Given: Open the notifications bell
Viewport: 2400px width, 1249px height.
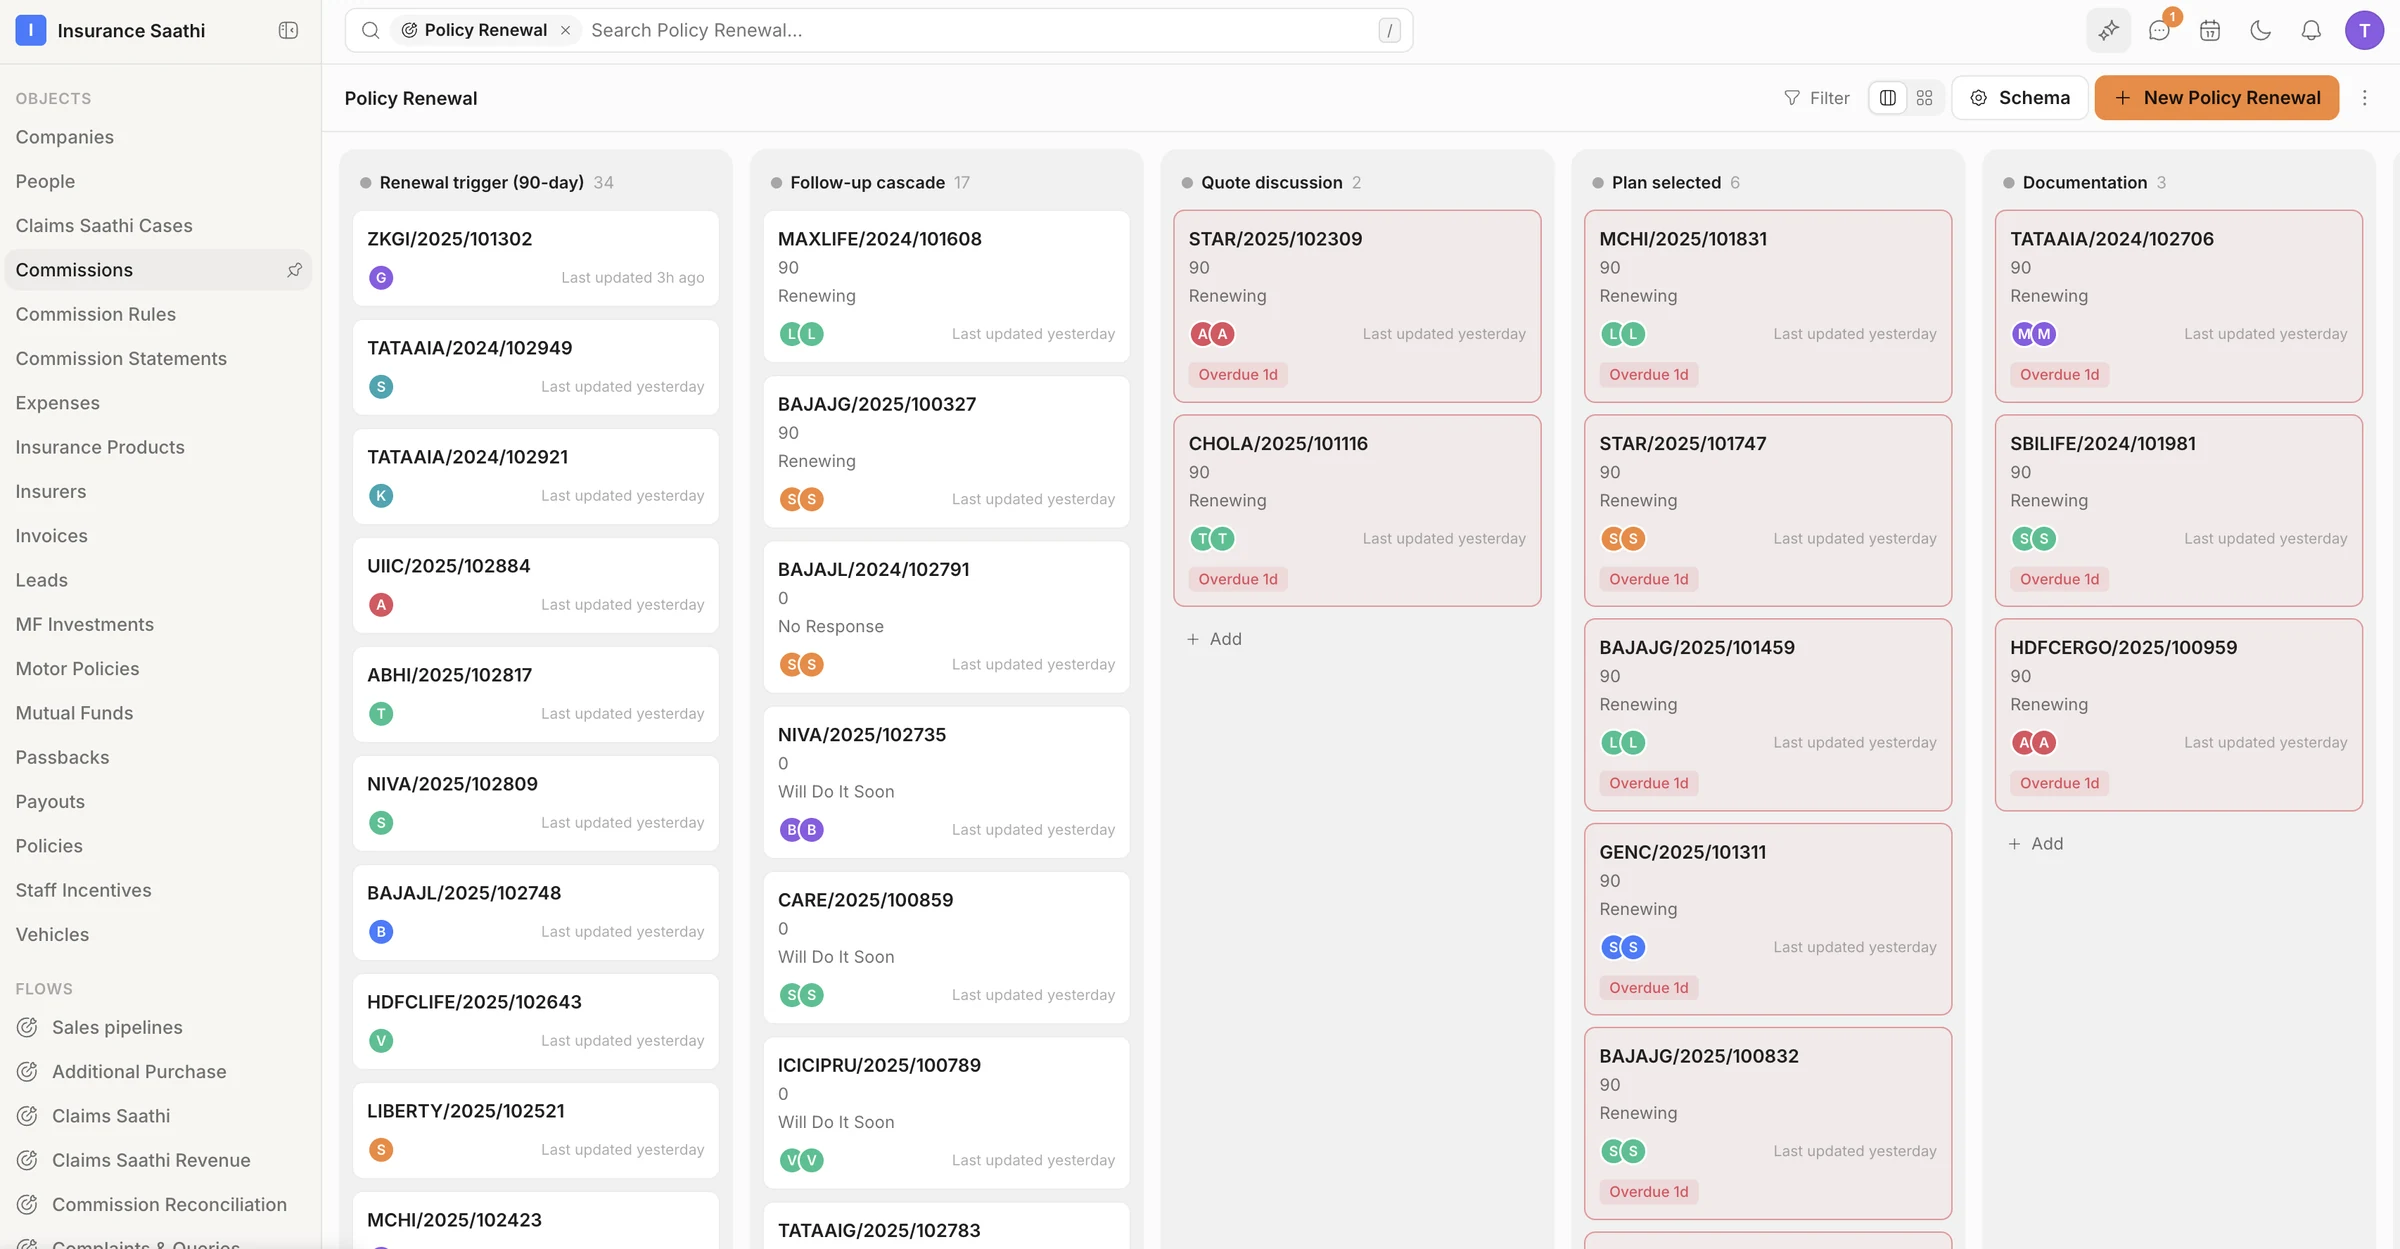Looking at the screenshot, I should coord(2311,30).
